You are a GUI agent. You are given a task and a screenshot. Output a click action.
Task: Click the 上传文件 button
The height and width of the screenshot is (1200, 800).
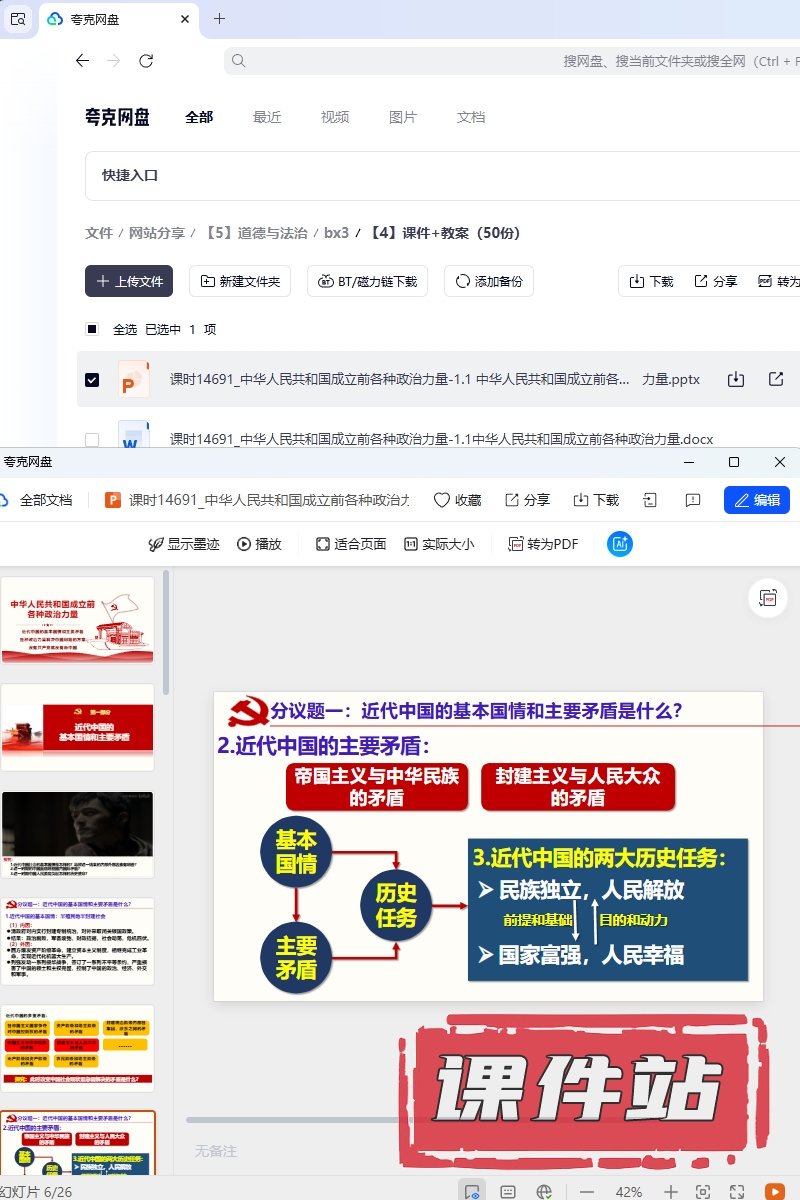pos(129,281)
